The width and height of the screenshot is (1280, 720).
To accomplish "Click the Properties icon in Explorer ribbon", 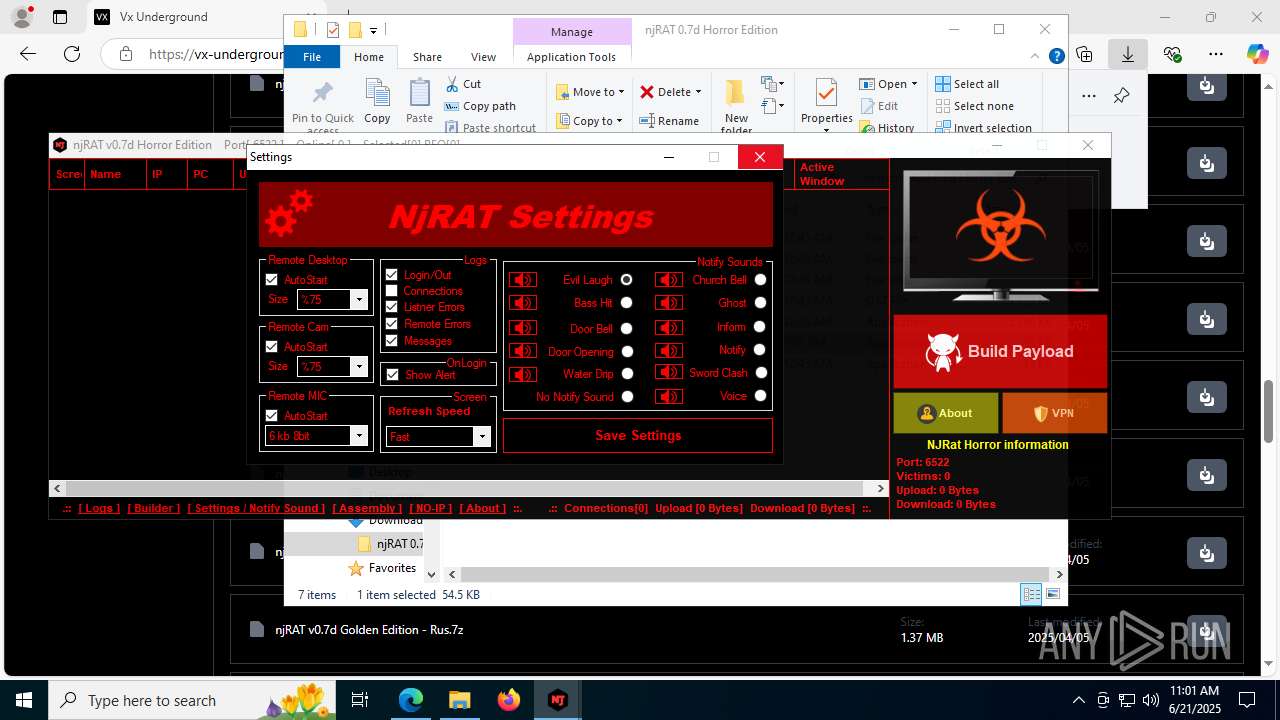I will tap(826, 104).
